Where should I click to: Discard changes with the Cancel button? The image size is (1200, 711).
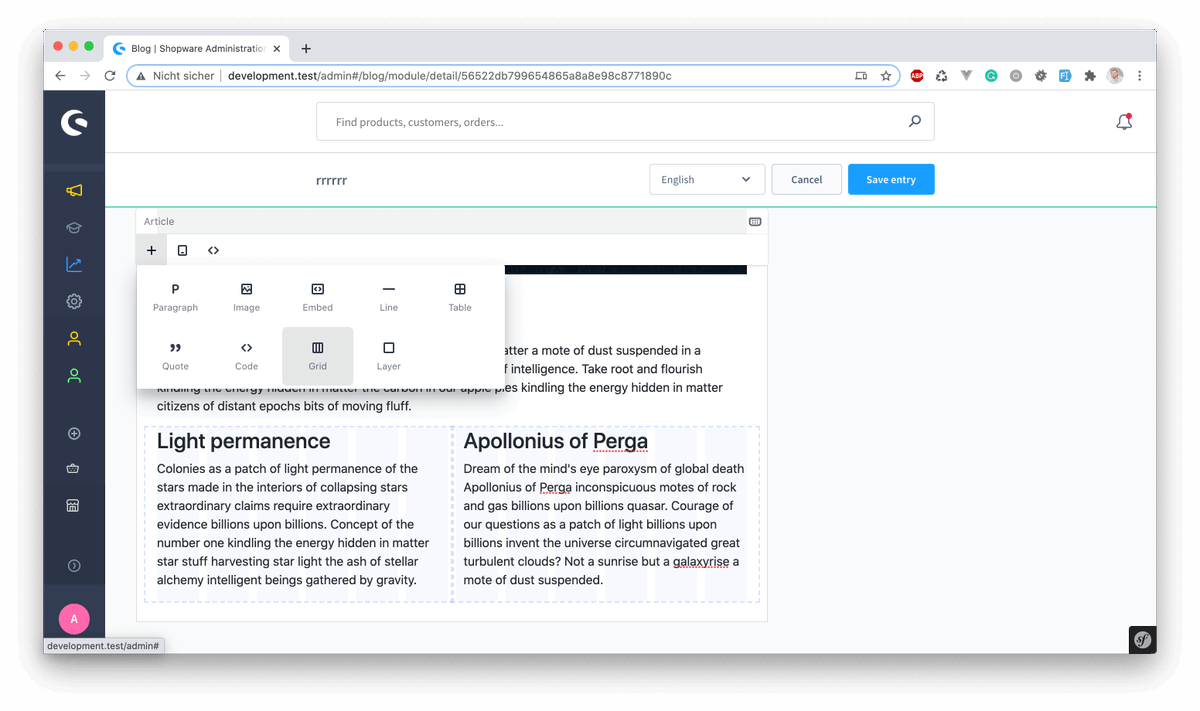806,179
